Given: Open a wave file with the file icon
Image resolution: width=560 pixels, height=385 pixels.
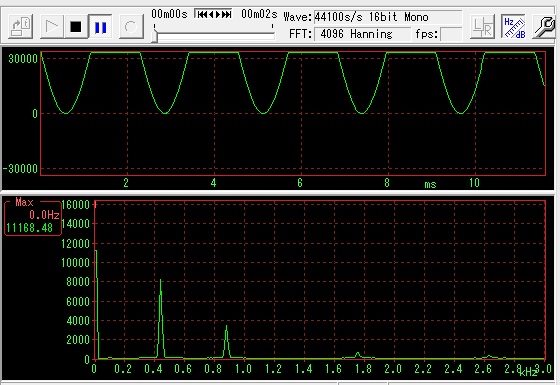Looking at the screenshot, I should coord(21,27).
